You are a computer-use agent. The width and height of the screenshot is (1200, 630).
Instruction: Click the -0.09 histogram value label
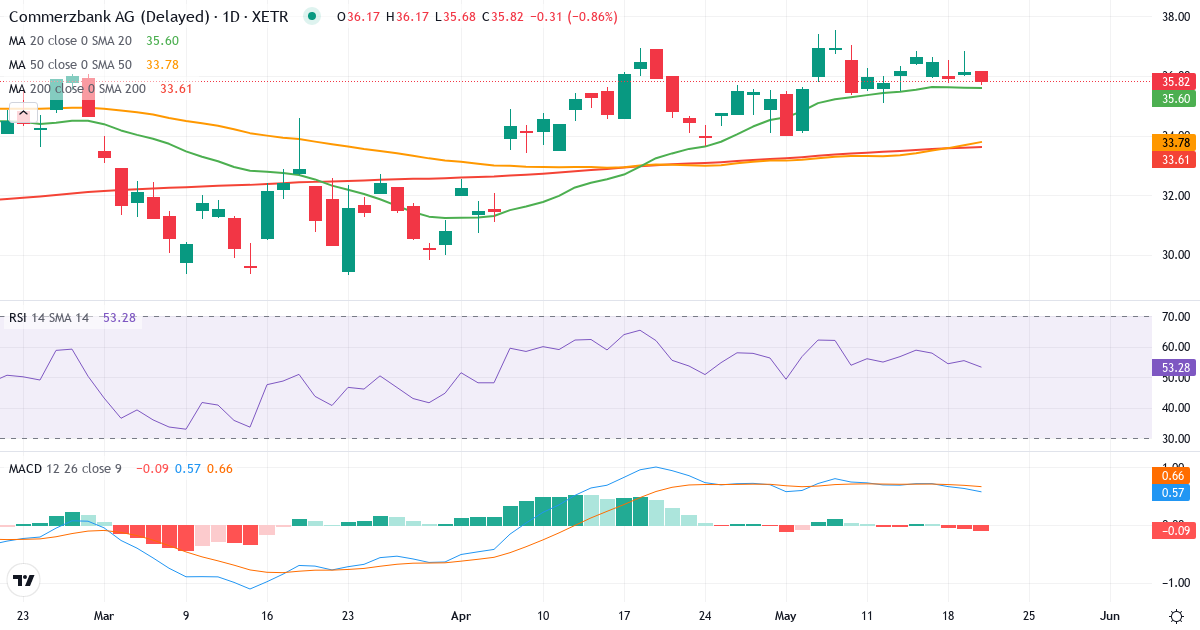click(x=1176, y=530)
